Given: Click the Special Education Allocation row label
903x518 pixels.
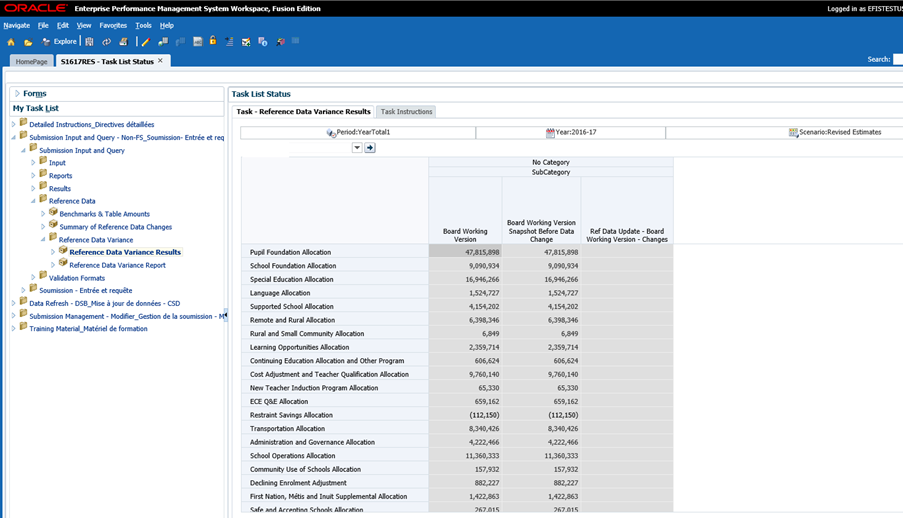Looking at the screenshot, I should (x=291, y=279).
